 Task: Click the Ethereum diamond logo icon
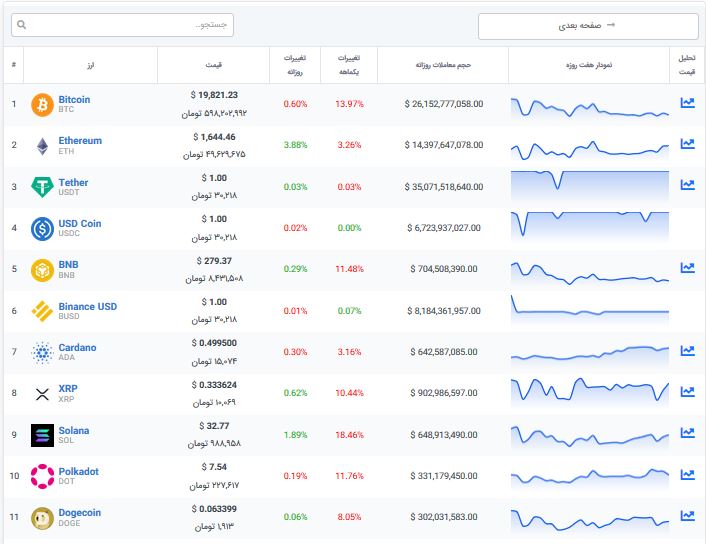pos(42,146)
